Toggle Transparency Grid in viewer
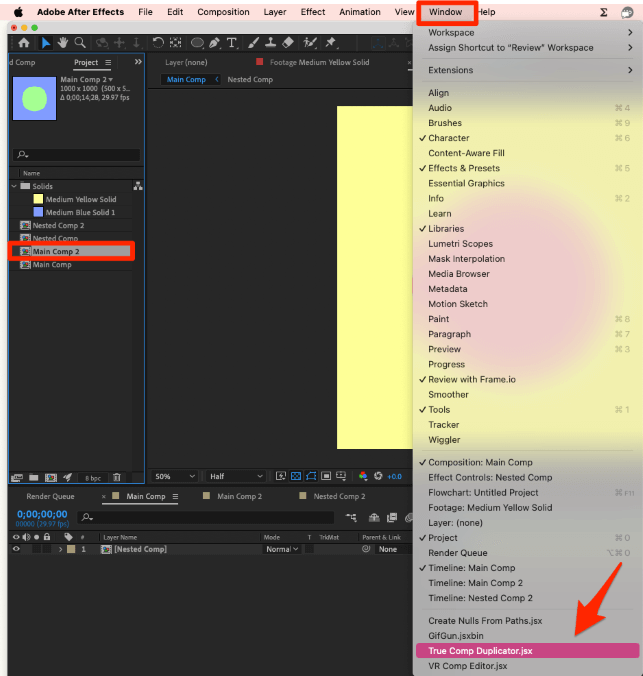Image resolution: width=643 pixels, height=676 pixels. pos(296,476)
